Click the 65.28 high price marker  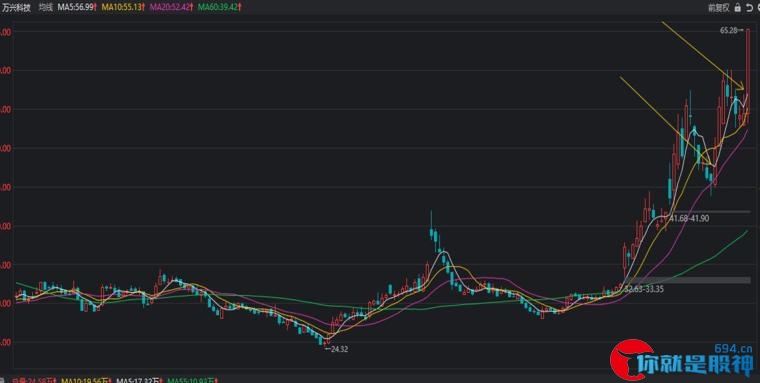click(731, 30)
